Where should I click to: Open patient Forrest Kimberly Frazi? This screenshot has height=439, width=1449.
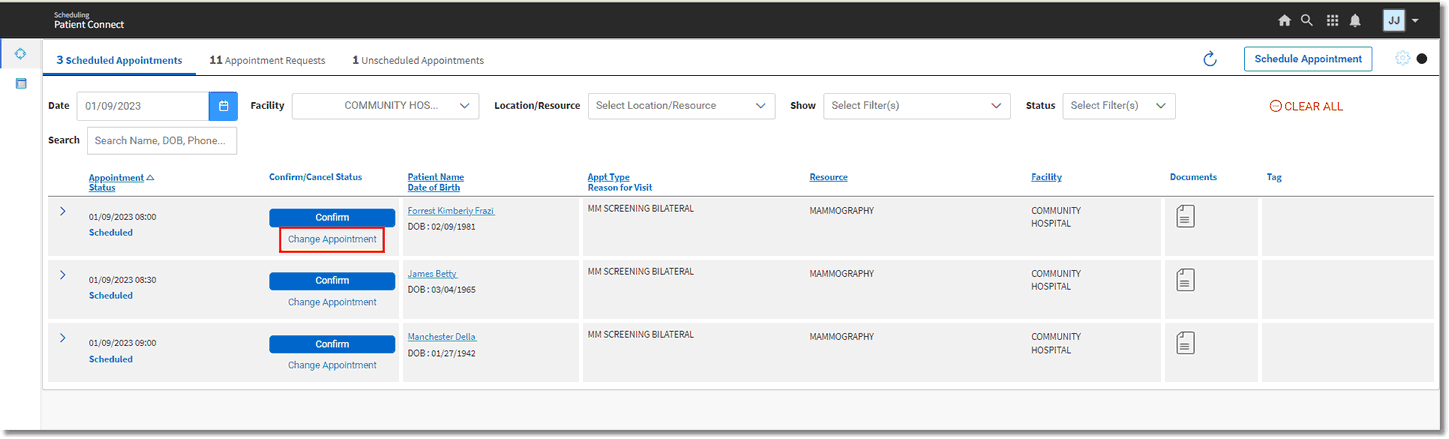[x=451, y=211]
